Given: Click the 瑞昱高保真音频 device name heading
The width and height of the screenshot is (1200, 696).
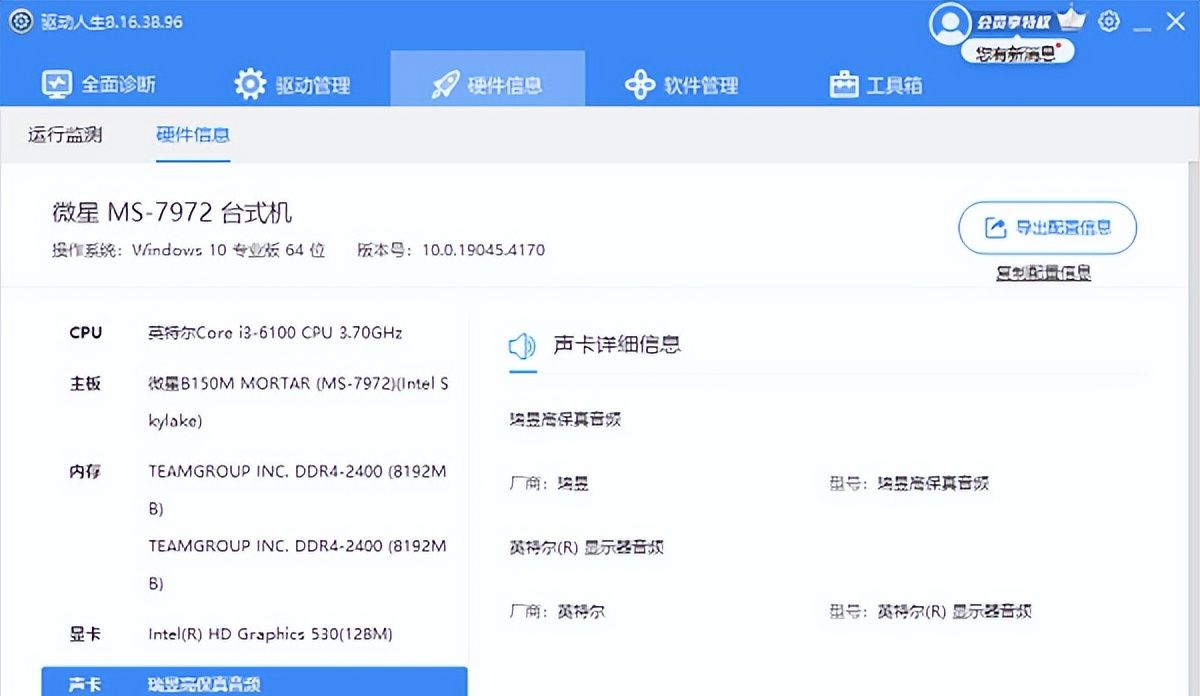Looking at the screenshot, I should pos(565,419).
